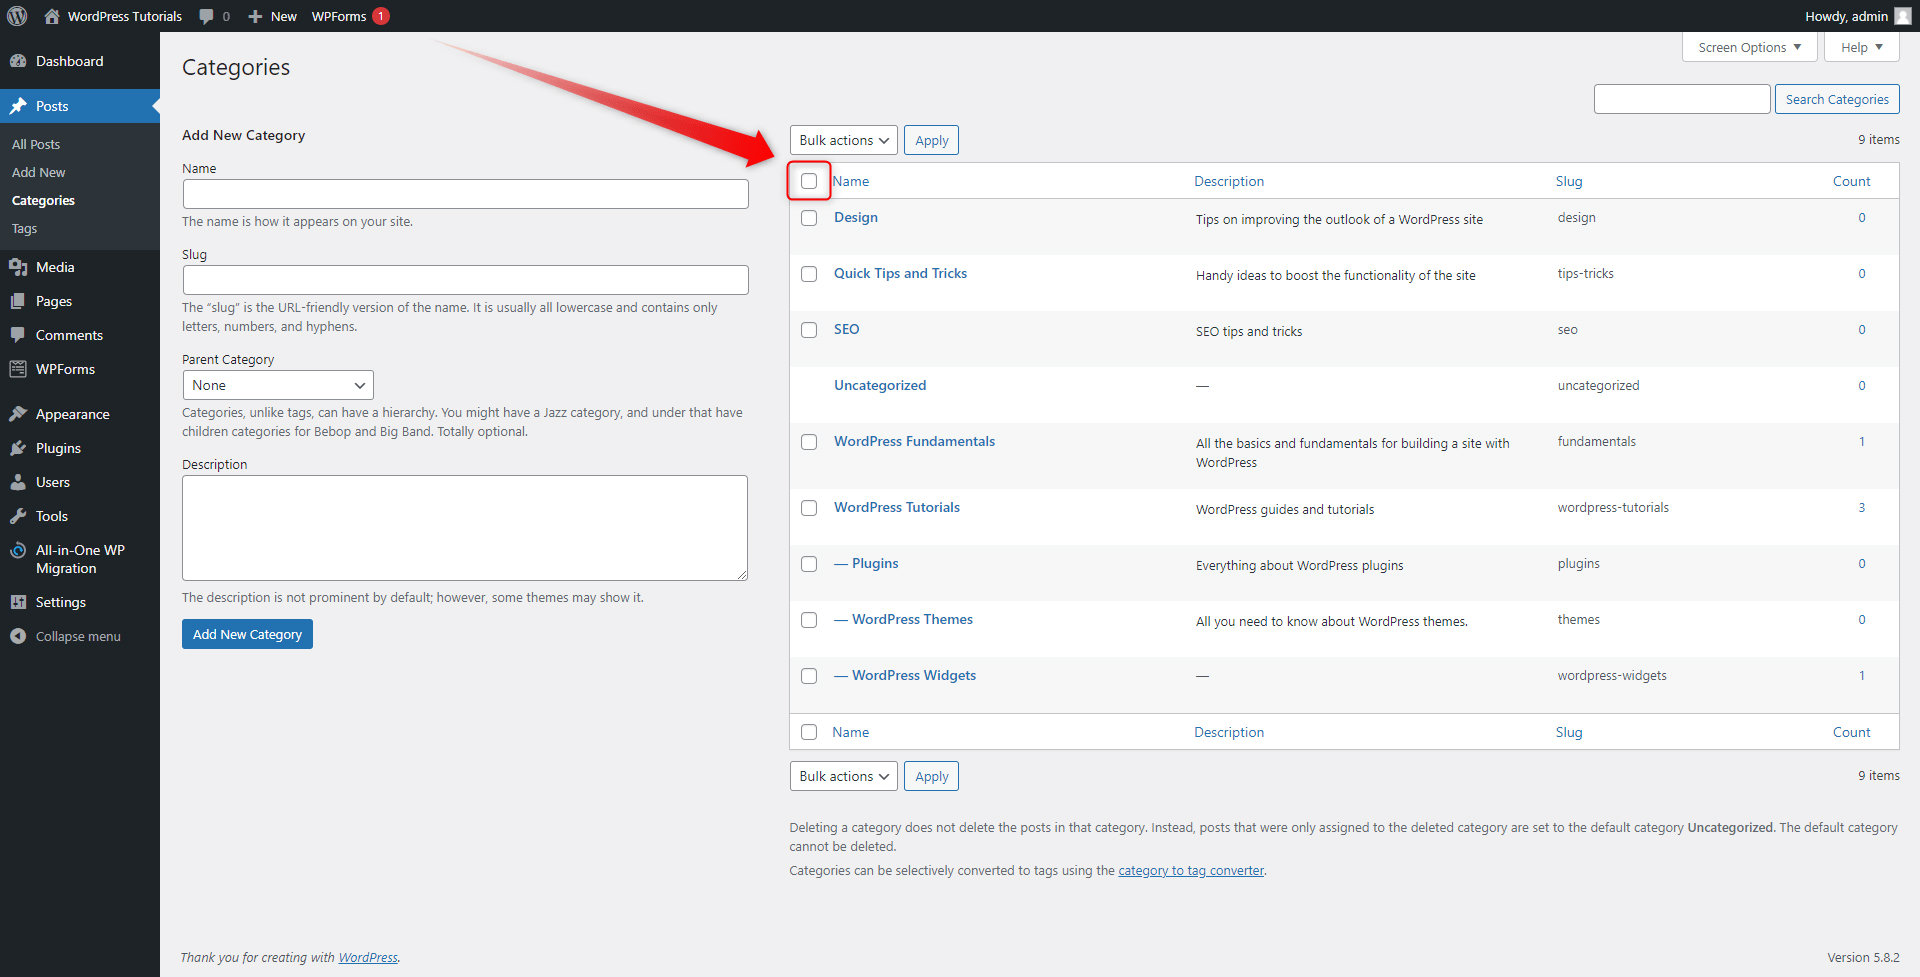Open Add New under Posts
Screen dimensions: 1920x977
click(x=39, y=172)
